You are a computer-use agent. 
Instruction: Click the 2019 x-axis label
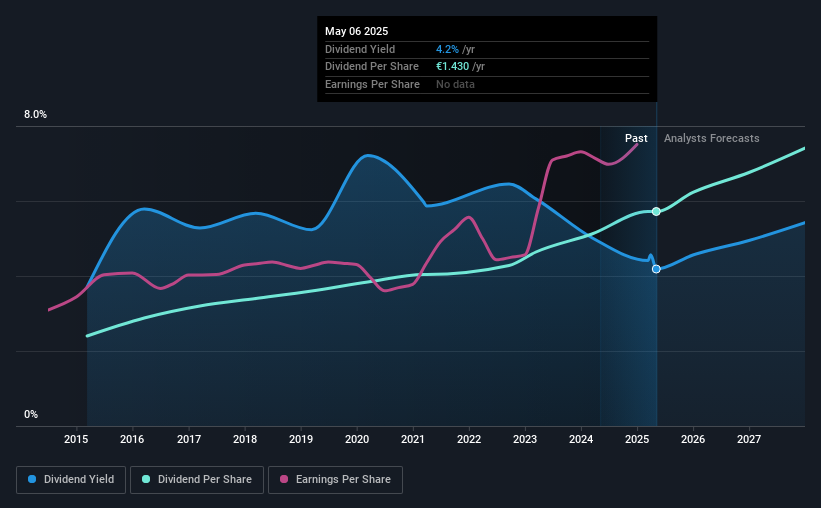click(301, 439)
